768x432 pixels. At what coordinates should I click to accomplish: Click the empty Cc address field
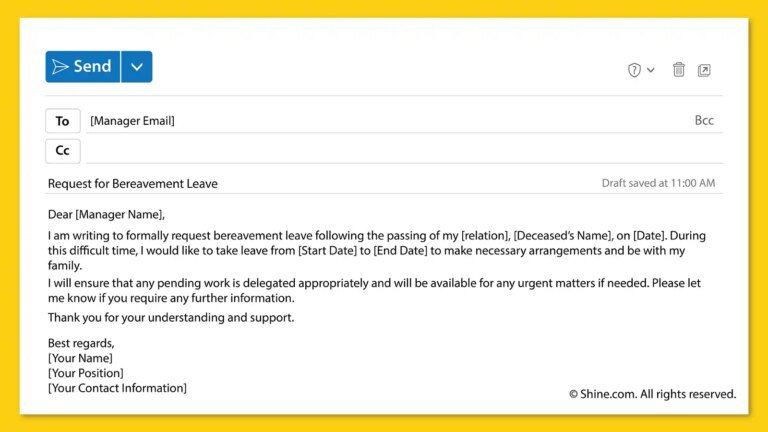(400, 150)
